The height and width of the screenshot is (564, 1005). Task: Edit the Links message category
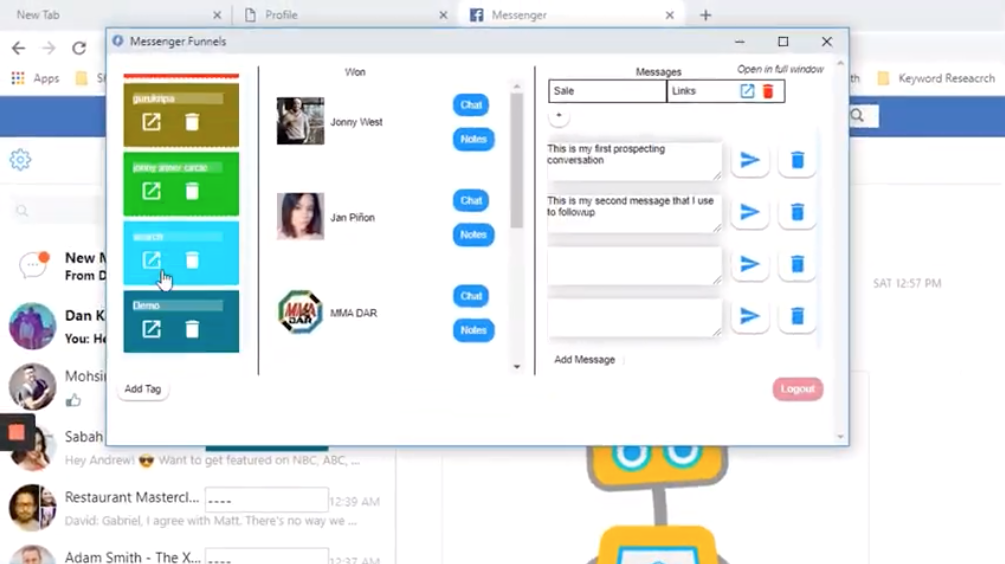pyautogui.click(x=747, y=91)
